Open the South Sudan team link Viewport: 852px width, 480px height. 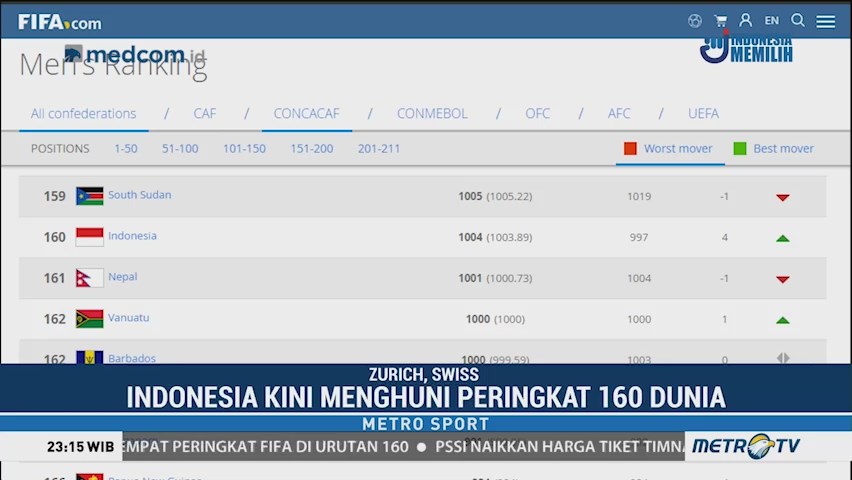coord(140,195)
